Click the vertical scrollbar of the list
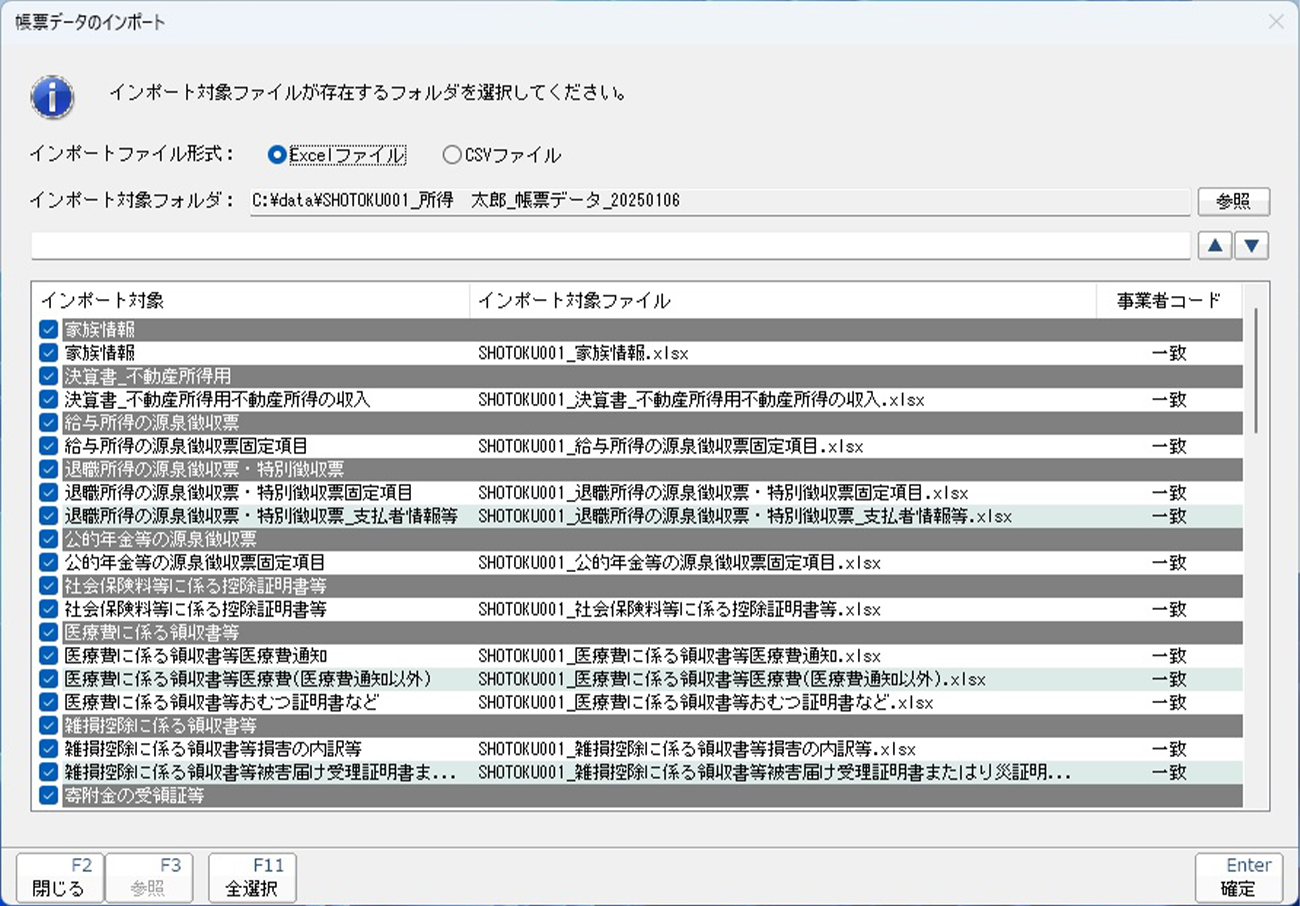Viewport: 1300px width, 906px height. [x=1255, y=370]
